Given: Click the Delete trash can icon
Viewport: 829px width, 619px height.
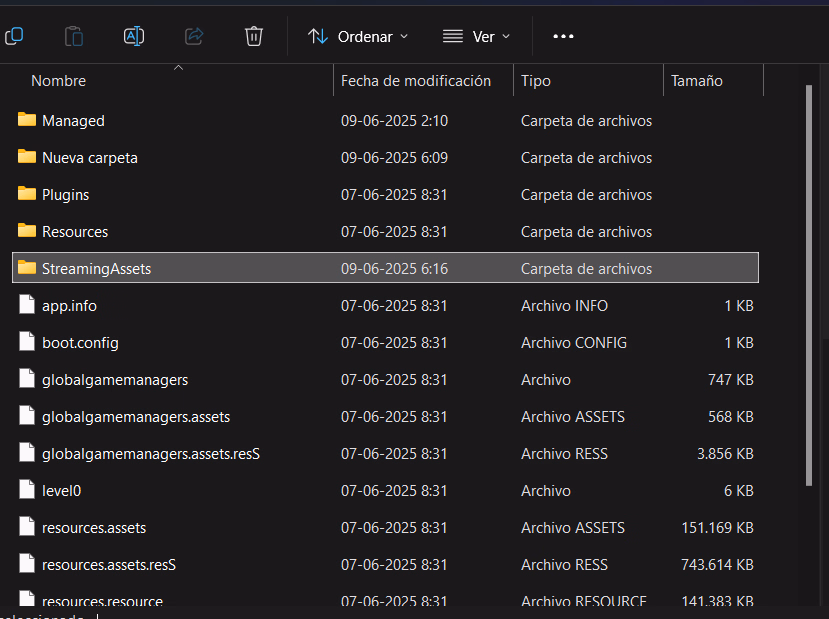Looking at the screenshot, I should [x=254, y=36].
